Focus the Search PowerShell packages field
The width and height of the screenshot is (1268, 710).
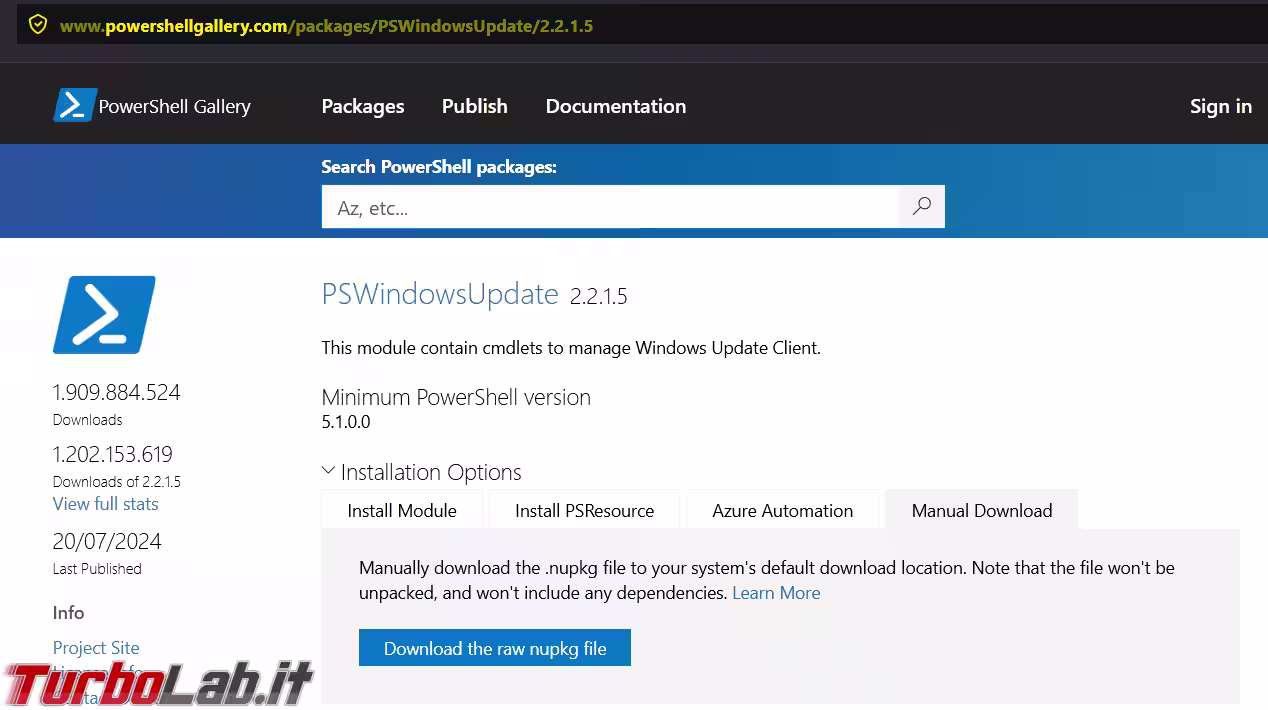point(610,207)
